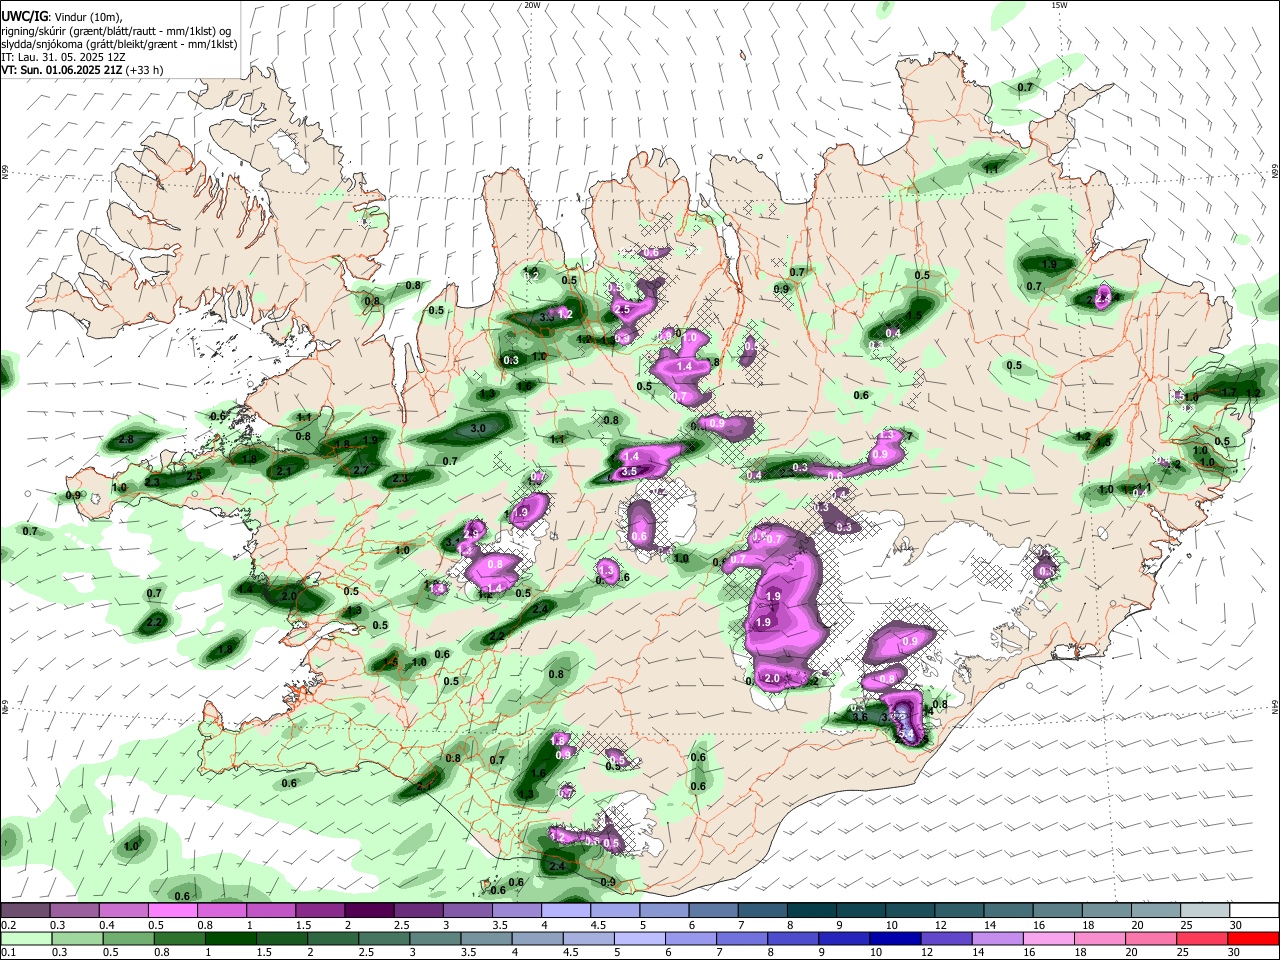This screenshot has width=1280, height=960.
Task: Click the '15W' longitude label
Action: 1059,5
